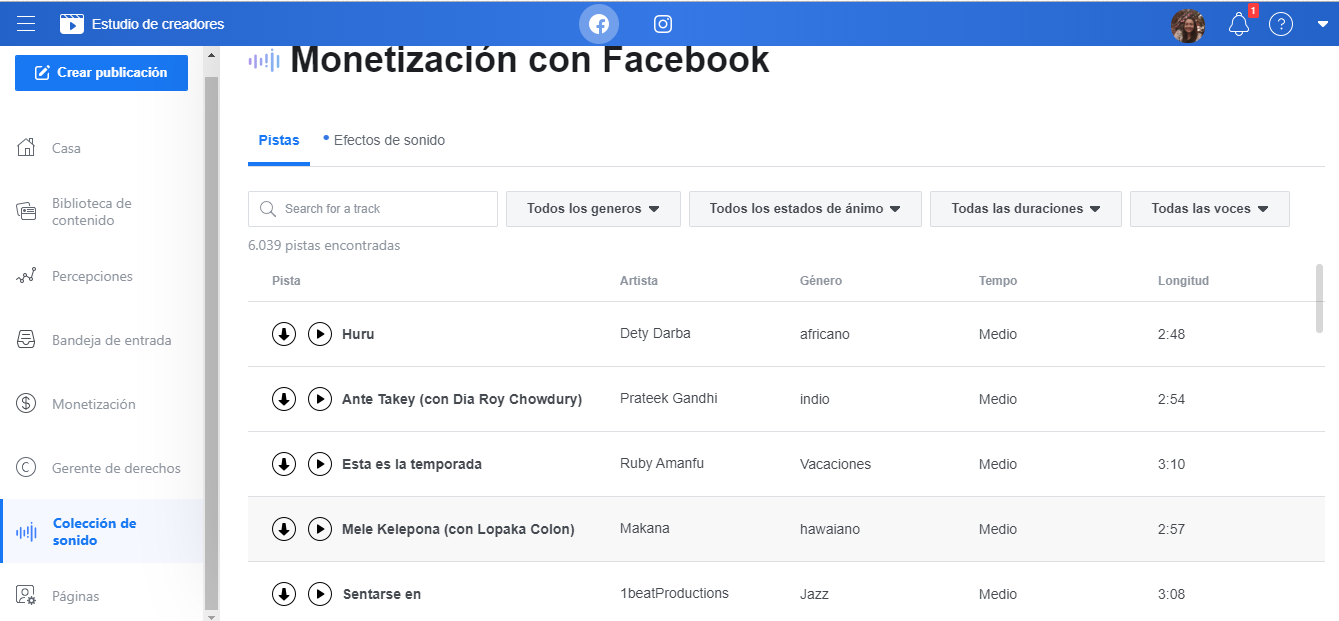The height and width of the screenshot is (621, 1339).
Task: Open the hamburger menu in top bar
Action: coord(27,24)
